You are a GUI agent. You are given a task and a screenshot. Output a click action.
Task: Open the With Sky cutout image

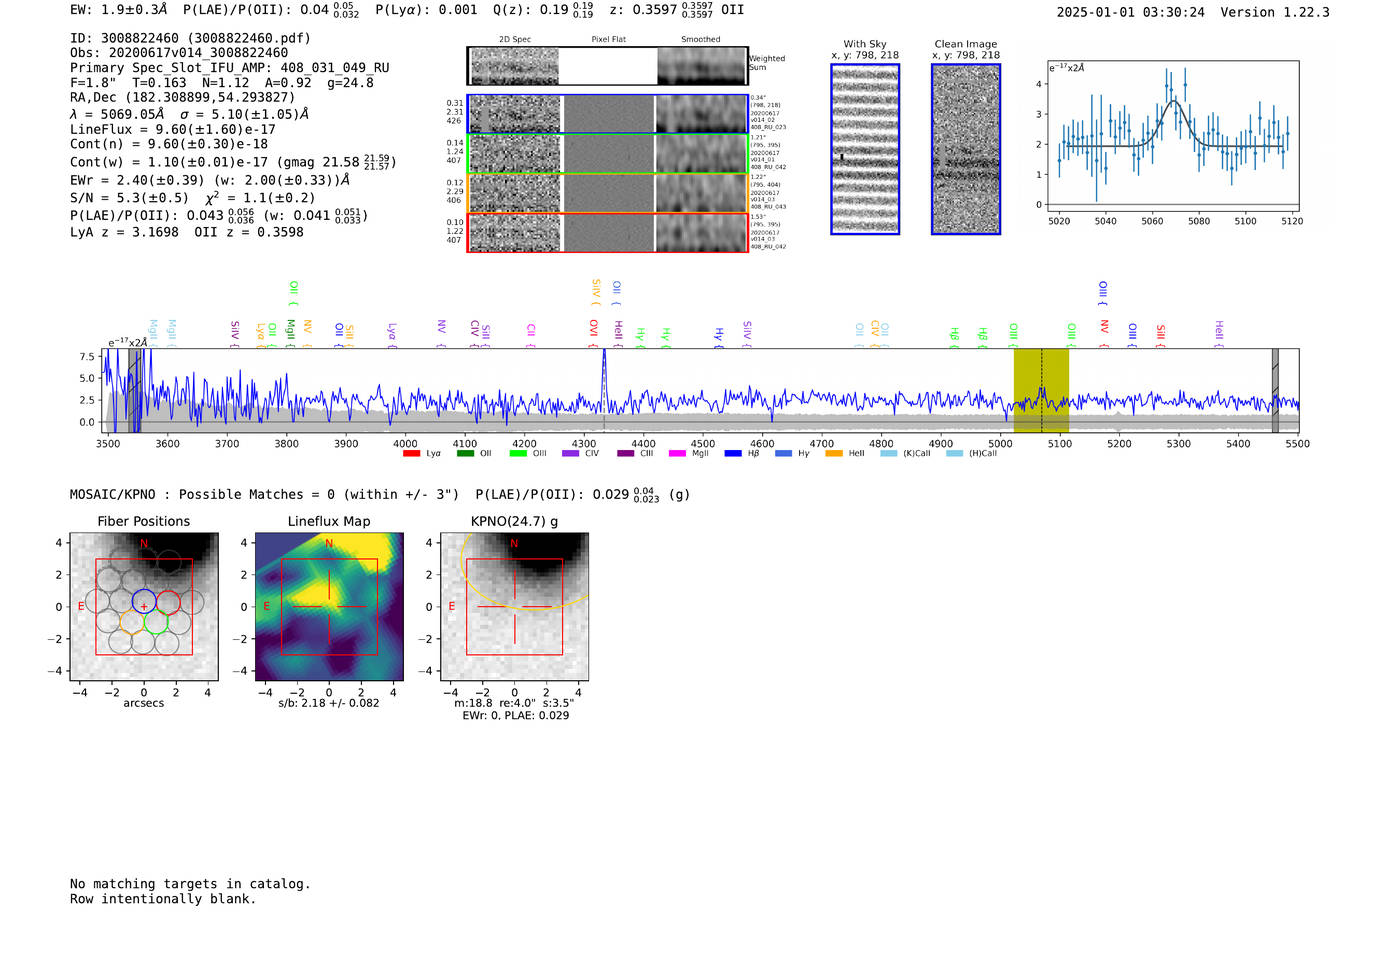point(865,149)
